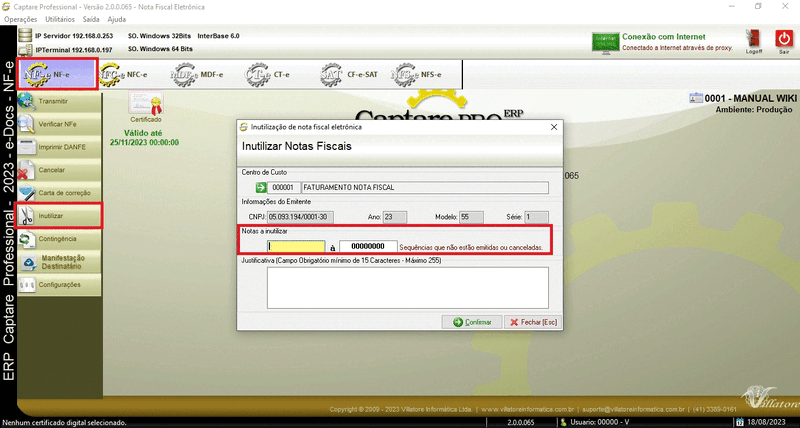The height and width of the screenshot is (428, 800).
Task: Click the Verificar NFe magnifier icon
Action: point(26,124)
